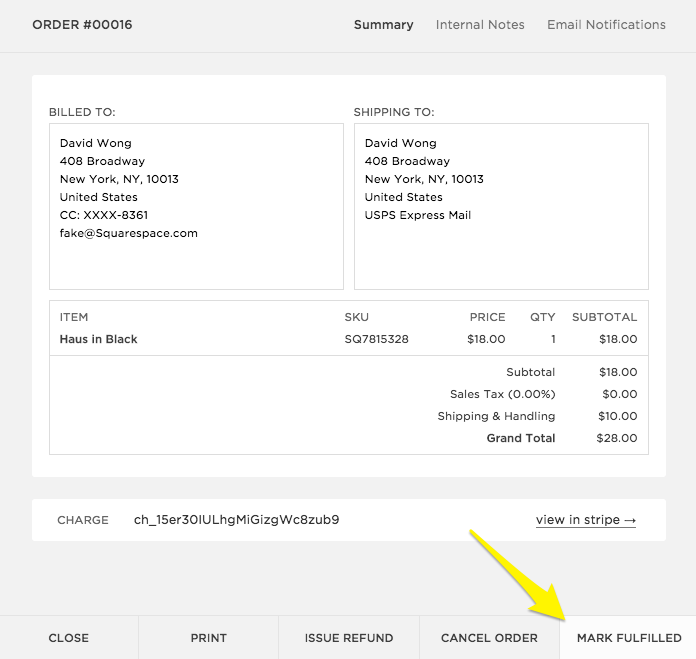The width and height of the screenshot is (696, 659).
Task: Select the Haus in Black item name
Action: pyautogui.click(x=99, y=339)
